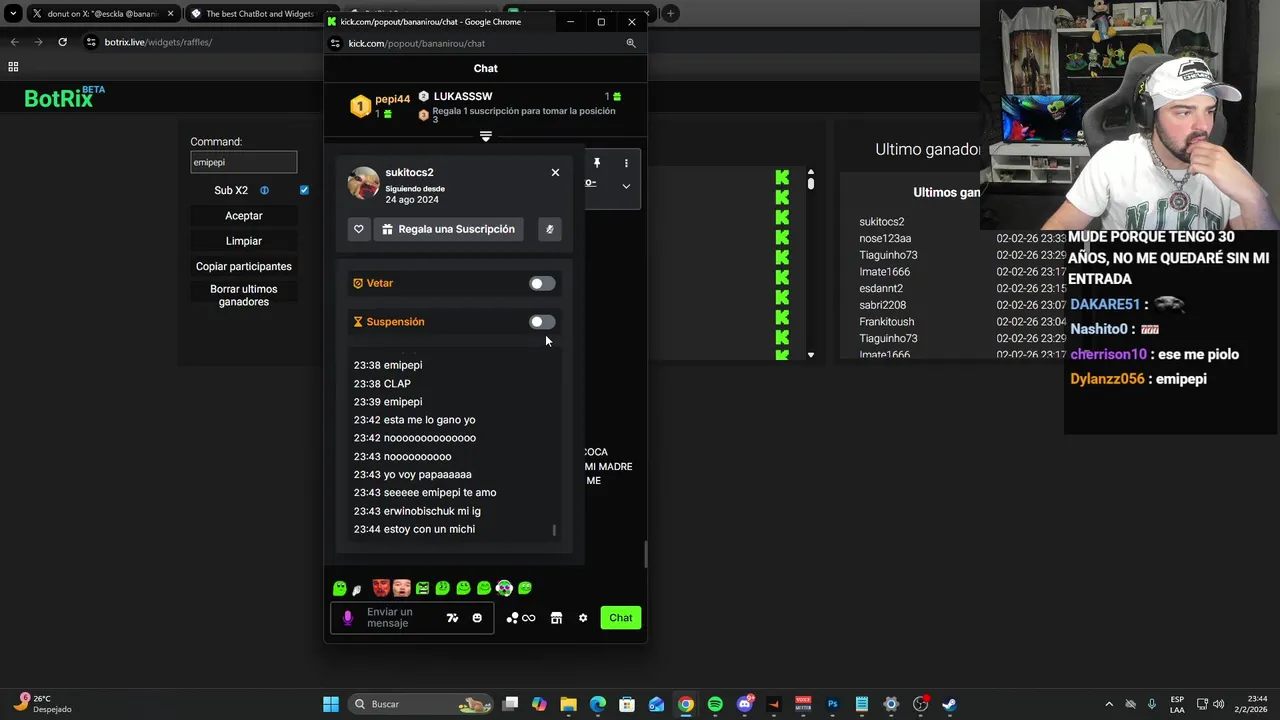This screenshot has height=720, width=1280.
Task: Click the Limpiar button
Action: [x=244, y=241]
